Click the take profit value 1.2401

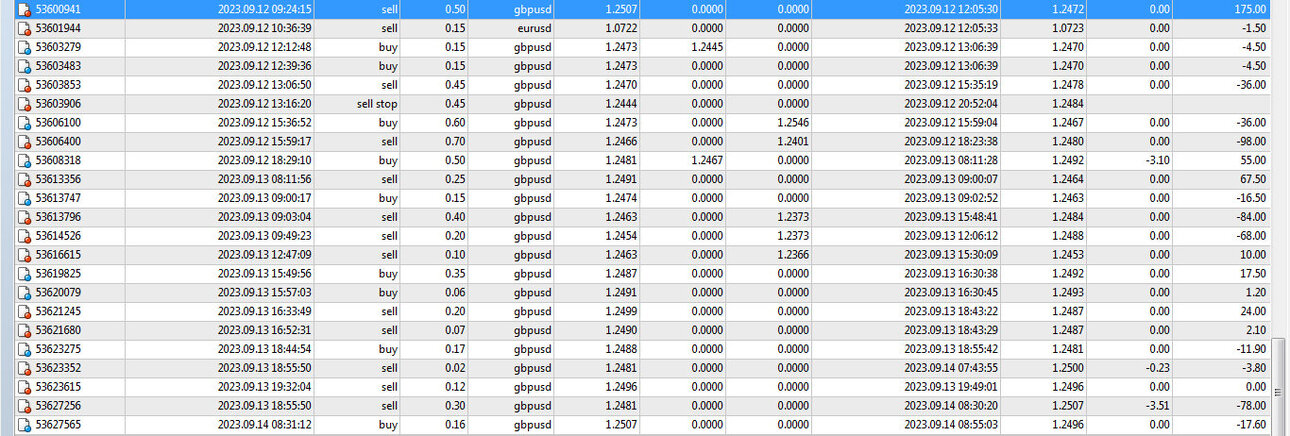[793, 141]
